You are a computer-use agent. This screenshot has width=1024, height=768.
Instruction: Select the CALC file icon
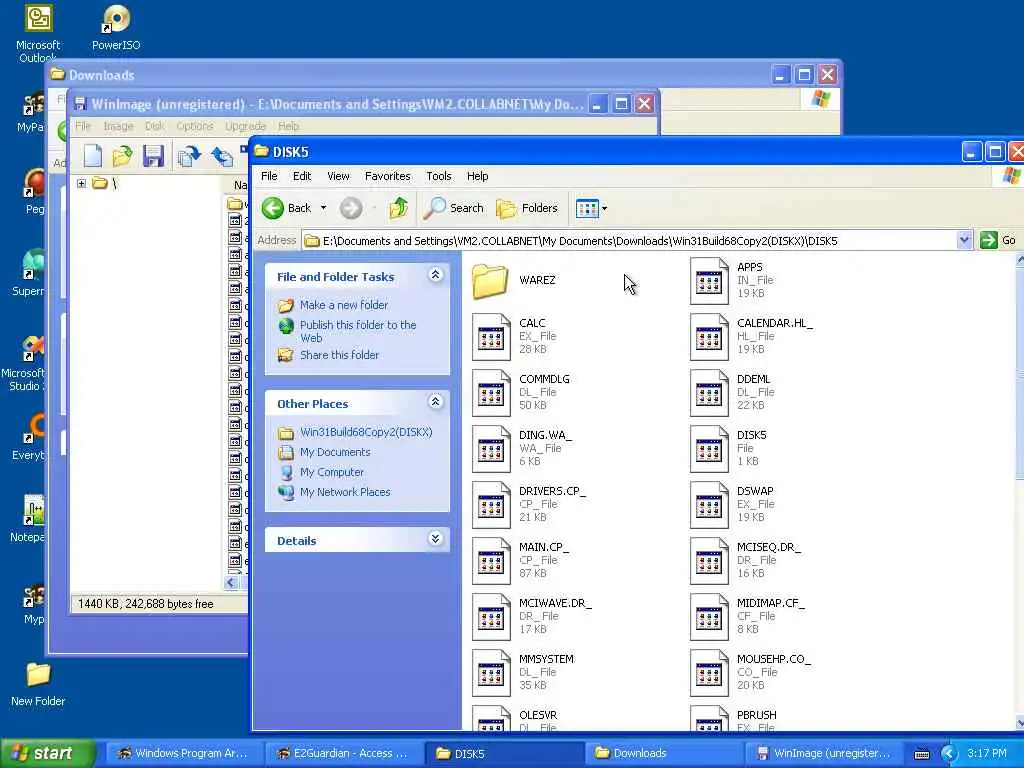tap(491, 336)
